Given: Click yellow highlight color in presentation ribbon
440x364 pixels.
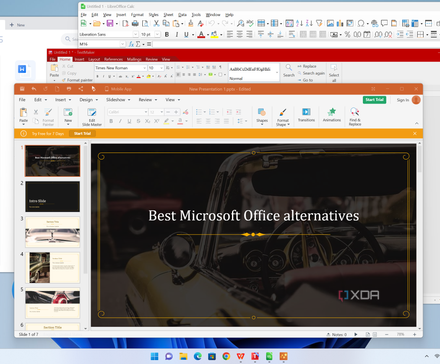Looking at the screenshot, I should tap(166, 121).
